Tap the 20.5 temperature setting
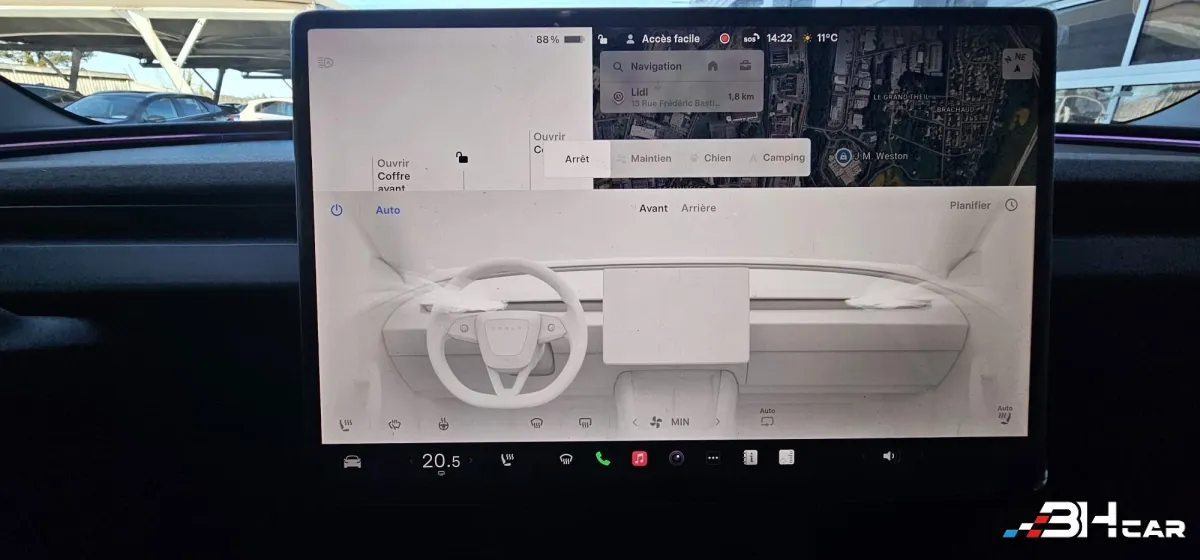 pos(441,460)
